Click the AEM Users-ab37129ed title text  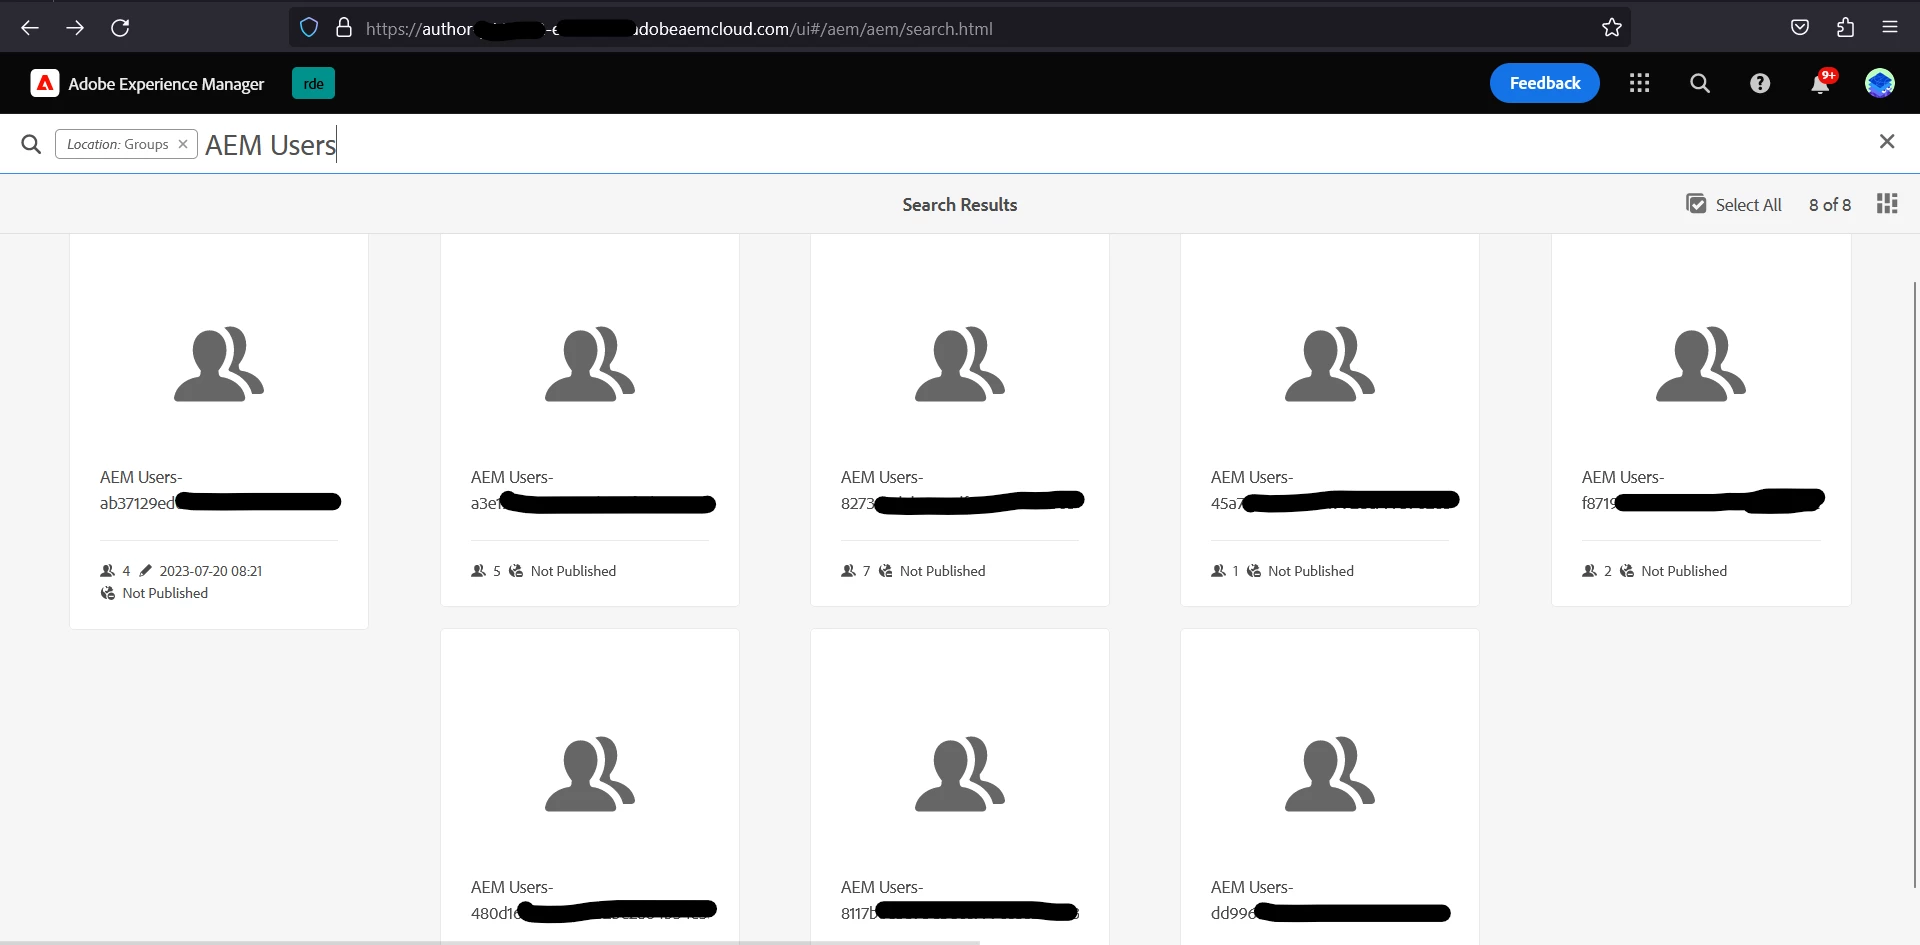click(x=220, y=490)
